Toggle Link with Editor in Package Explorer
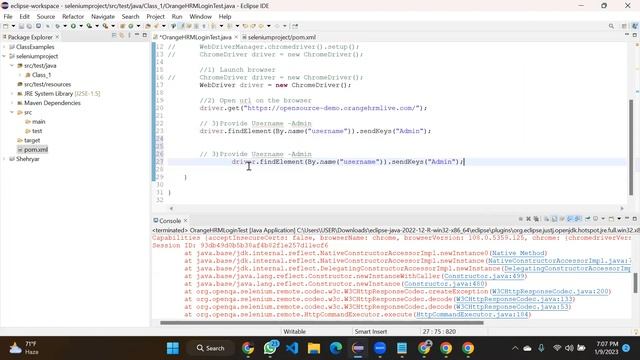The width and height of the screenshot is (640, 360). 122,36
